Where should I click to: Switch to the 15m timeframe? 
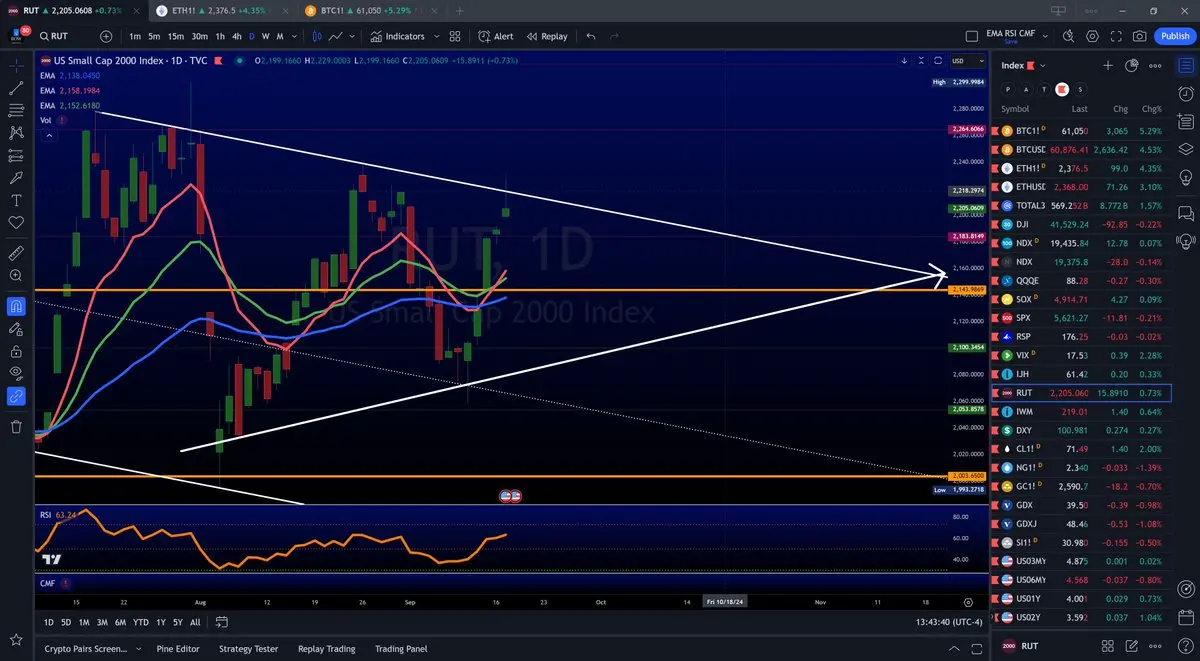tap(175, 36)
